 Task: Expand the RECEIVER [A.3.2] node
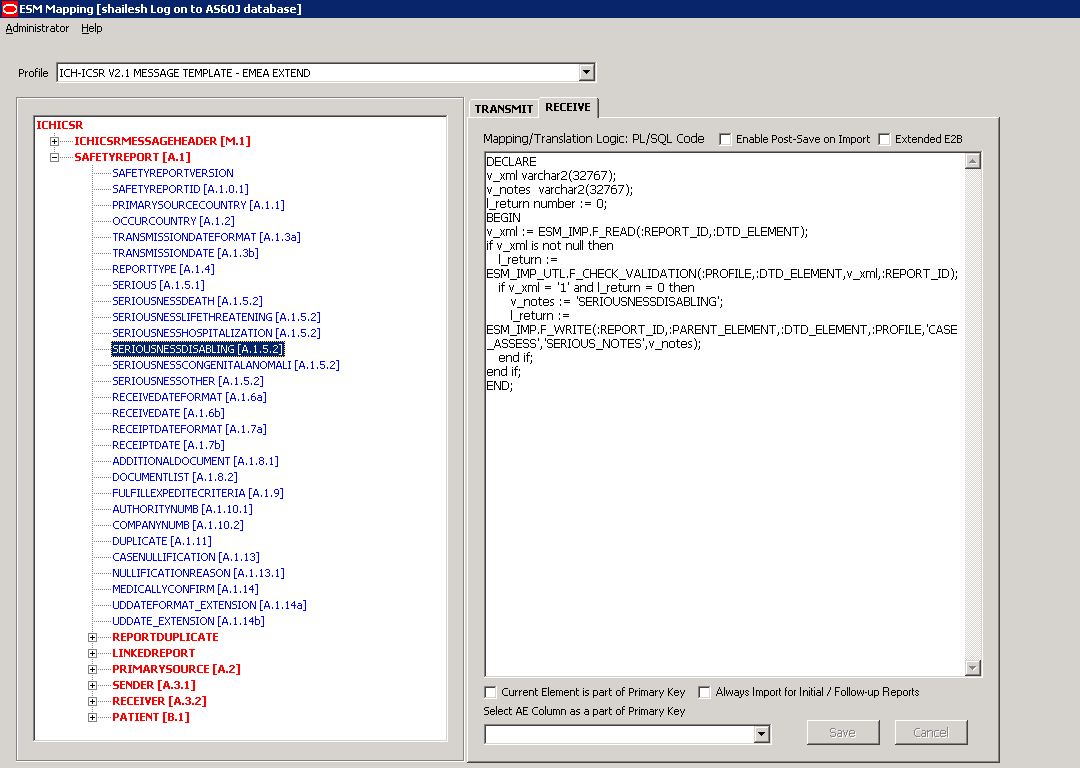coord(92,701)
